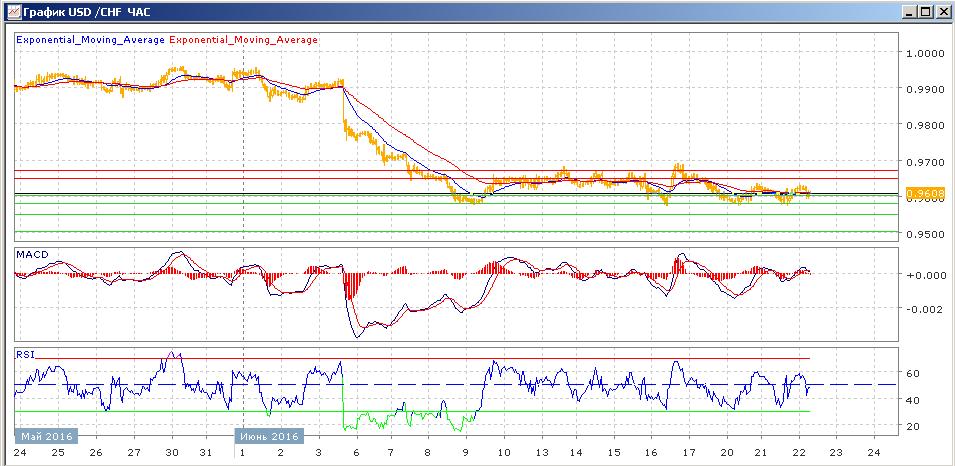
Task: Click the 60 level on RSI scale
Action: (913, 373)
